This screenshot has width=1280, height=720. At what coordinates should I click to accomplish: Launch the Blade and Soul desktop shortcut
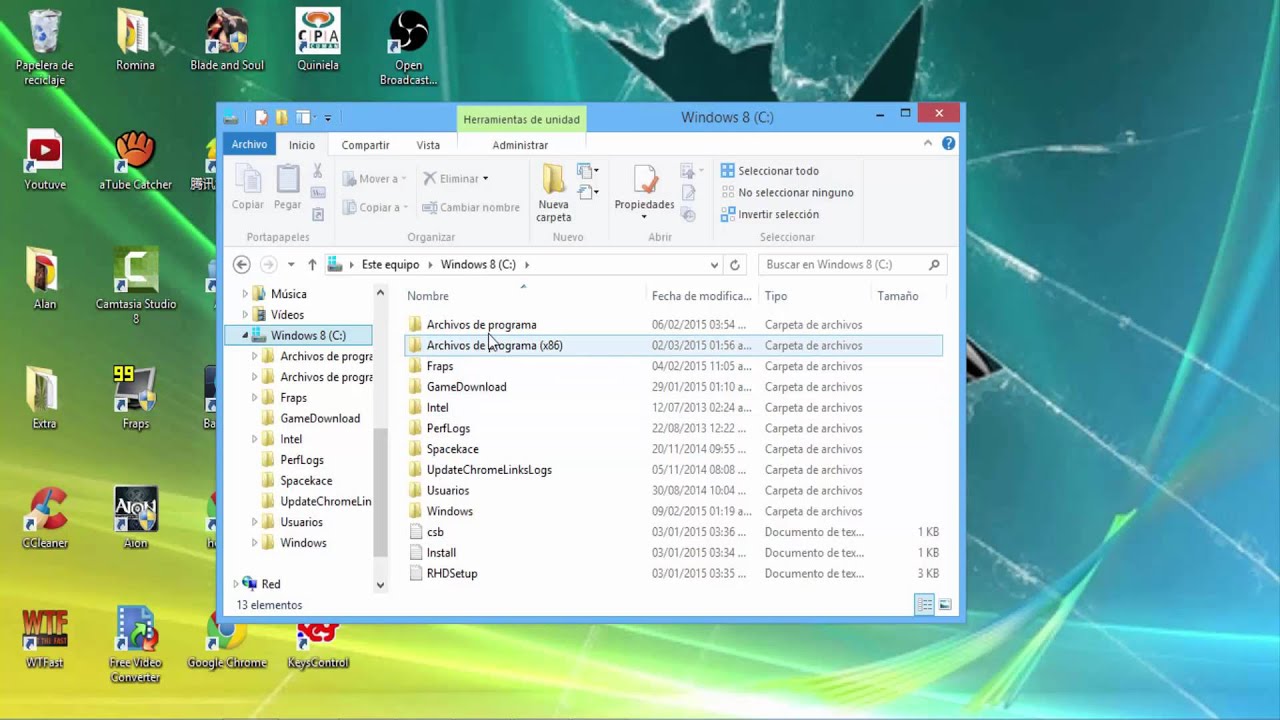point(227,40)
